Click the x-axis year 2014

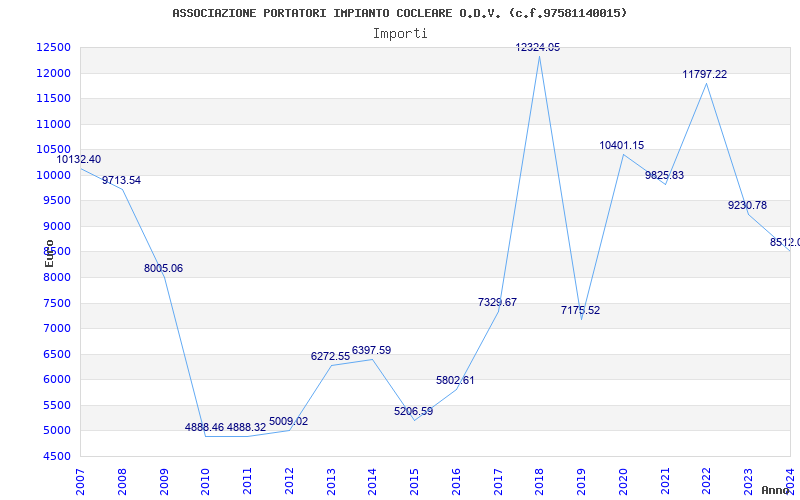[x=372, y=482]
